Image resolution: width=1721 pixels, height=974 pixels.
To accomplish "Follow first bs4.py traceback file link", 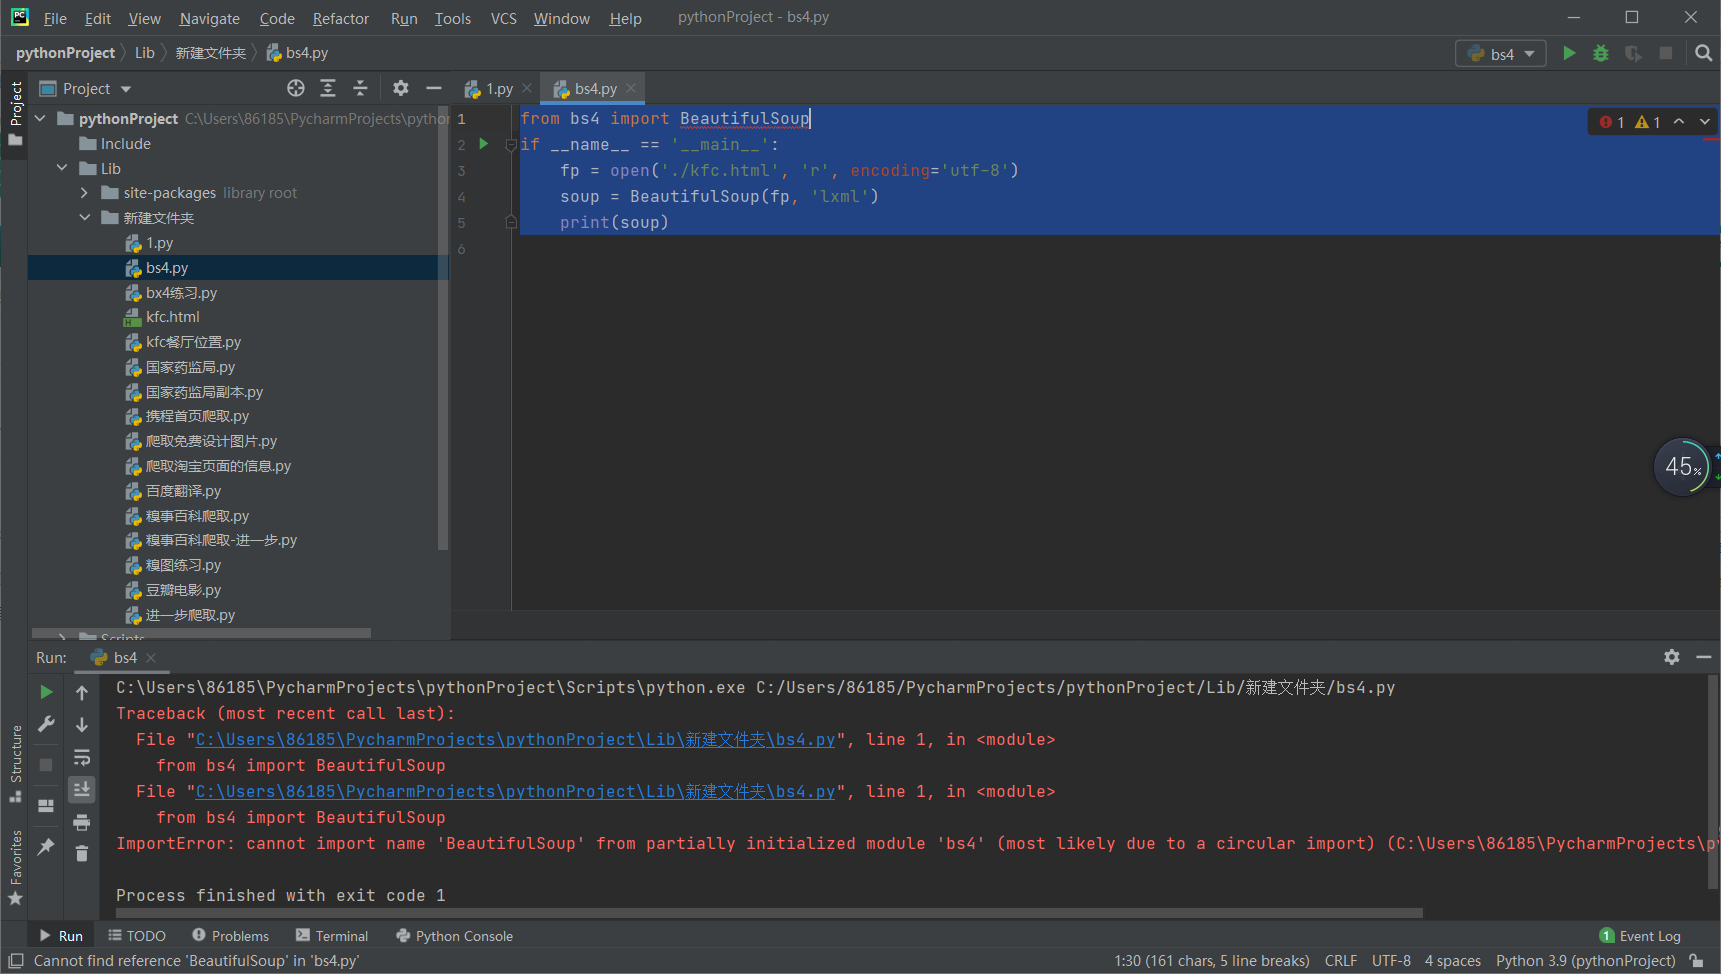I will click(x=515, y=740).
